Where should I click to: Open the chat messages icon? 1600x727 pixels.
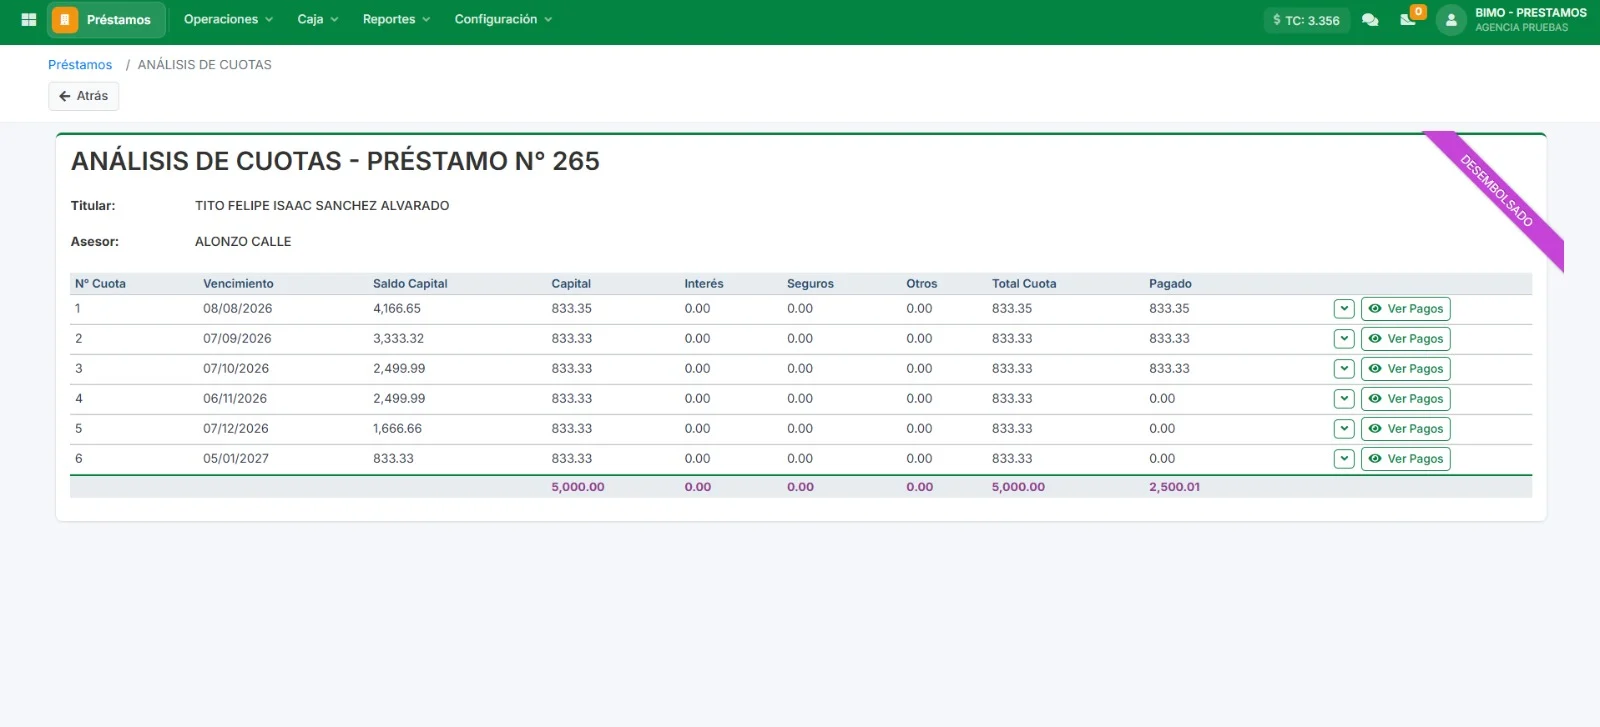1370,20
